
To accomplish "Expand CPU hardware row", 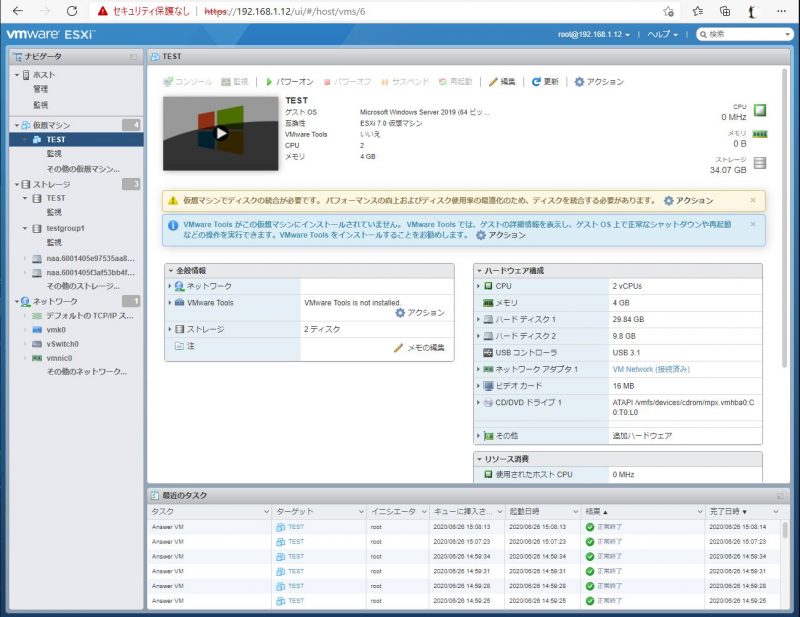I will coord(478,286).
